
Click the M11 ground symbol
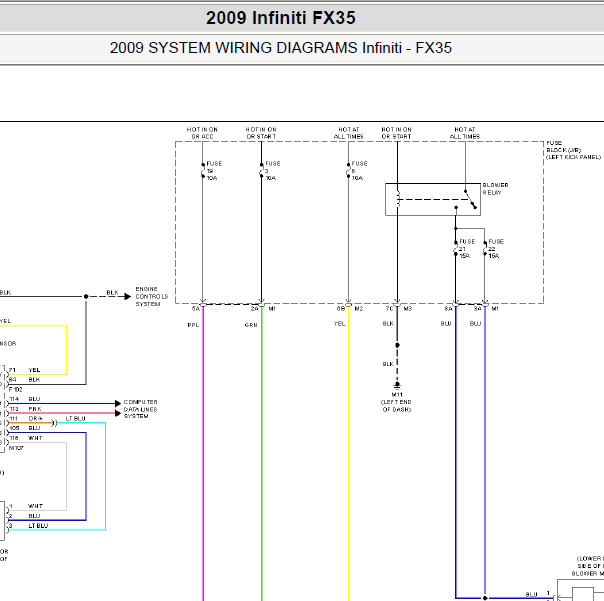coord(397,385)
